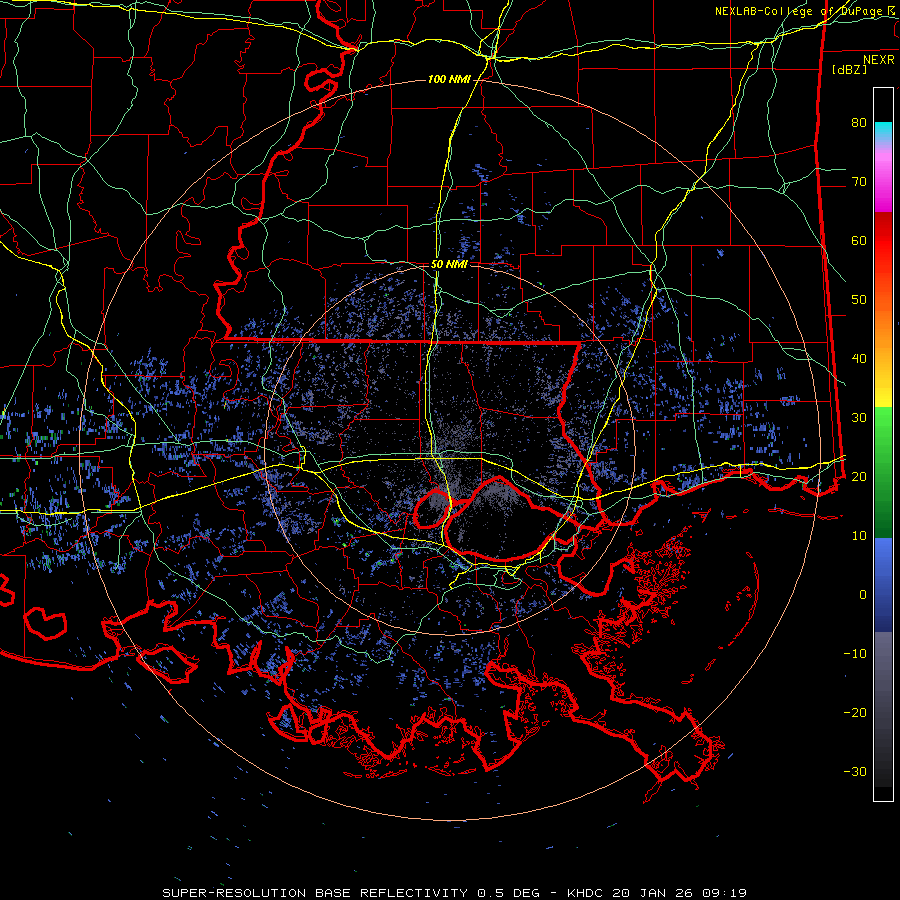
Task: Click the "50 NMI" range ring label
Action: coord(449,264)
